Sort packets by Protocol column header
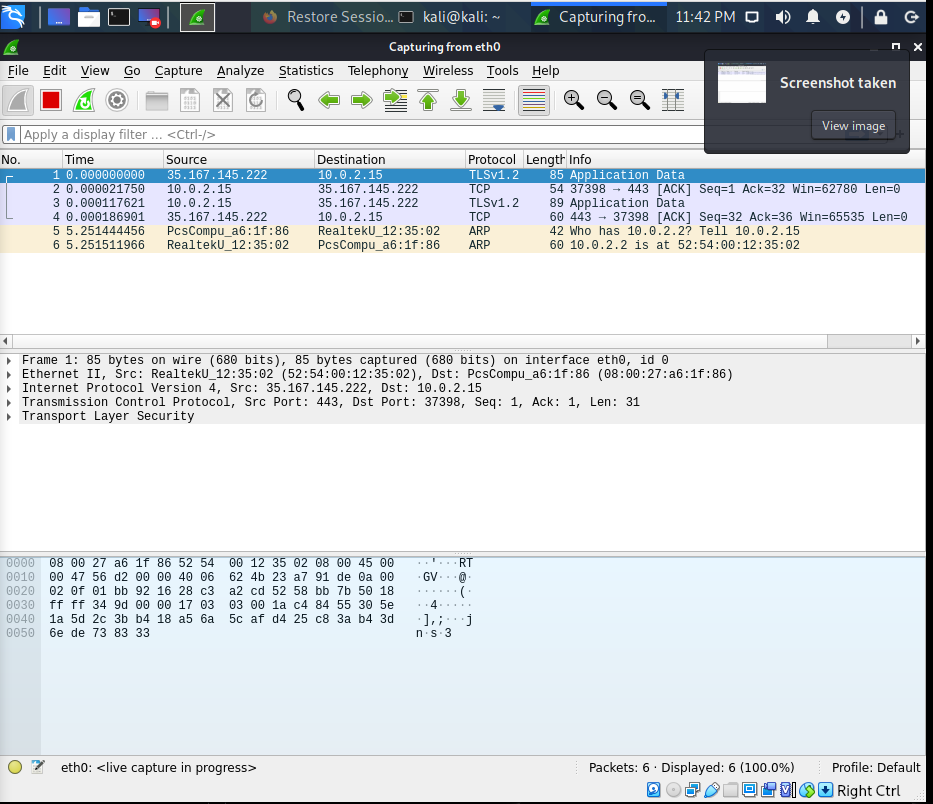Viewport: 933px width, 804px height. tap(492, 159)
